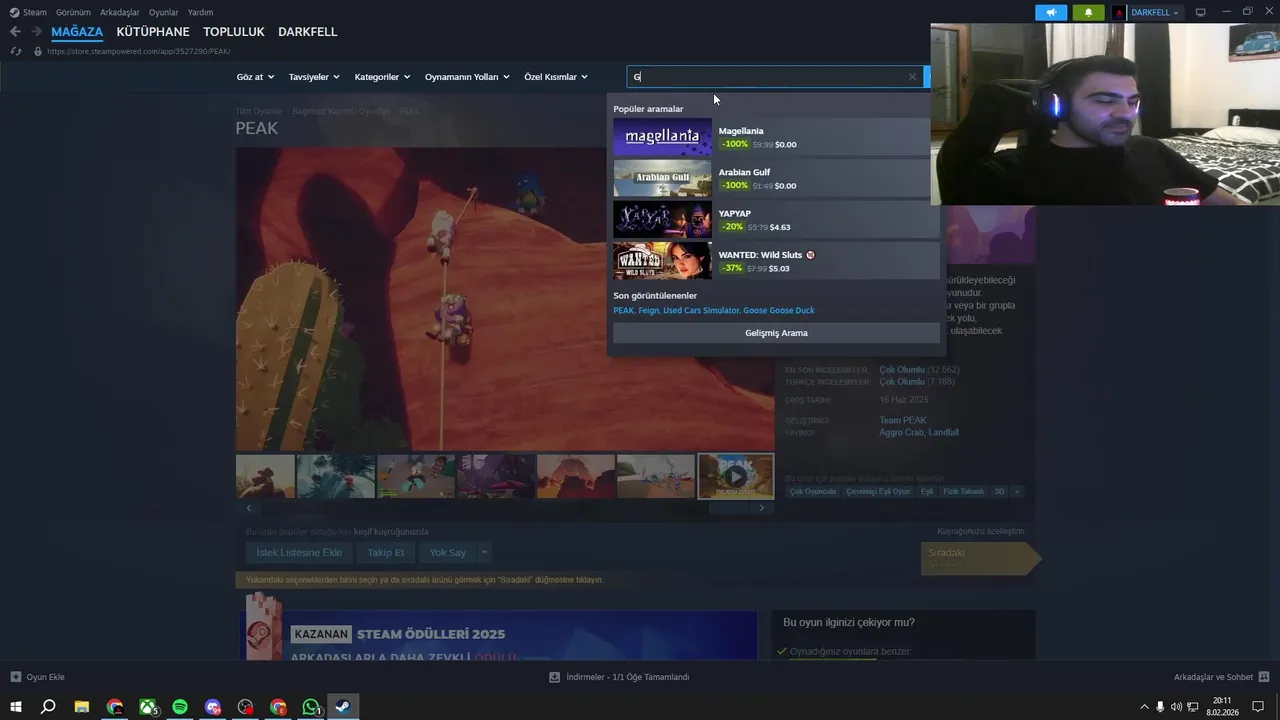The width and height of the screenshot is (1280, 720).
Task: Open the DARKFELL profile tab
Action: tap(308, 32)
